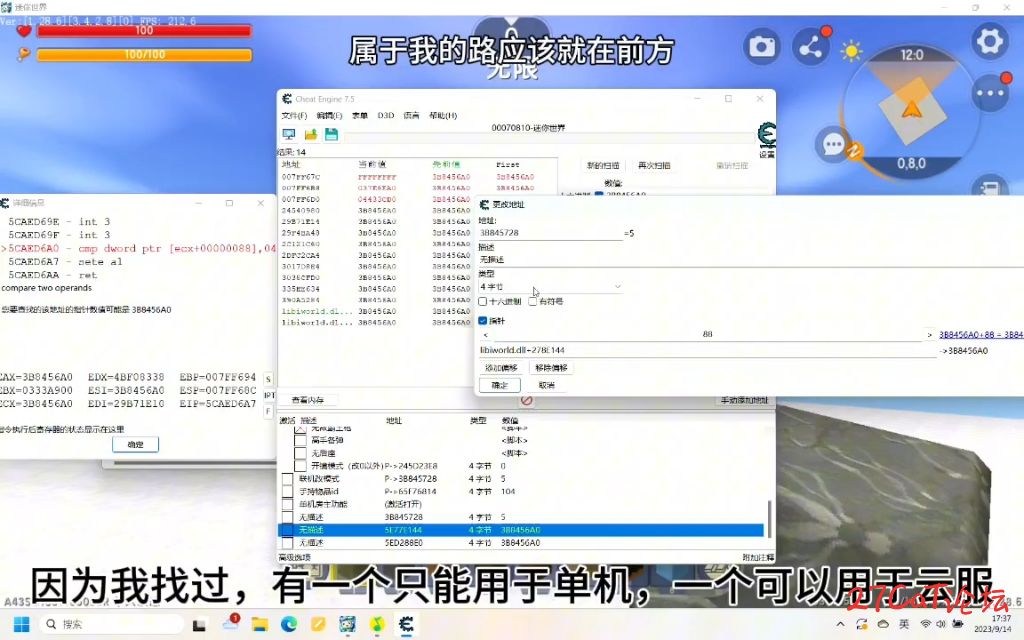Click the sun weather icon
The height and width of the screenshot is (640, 1024).
pos(851,51)
